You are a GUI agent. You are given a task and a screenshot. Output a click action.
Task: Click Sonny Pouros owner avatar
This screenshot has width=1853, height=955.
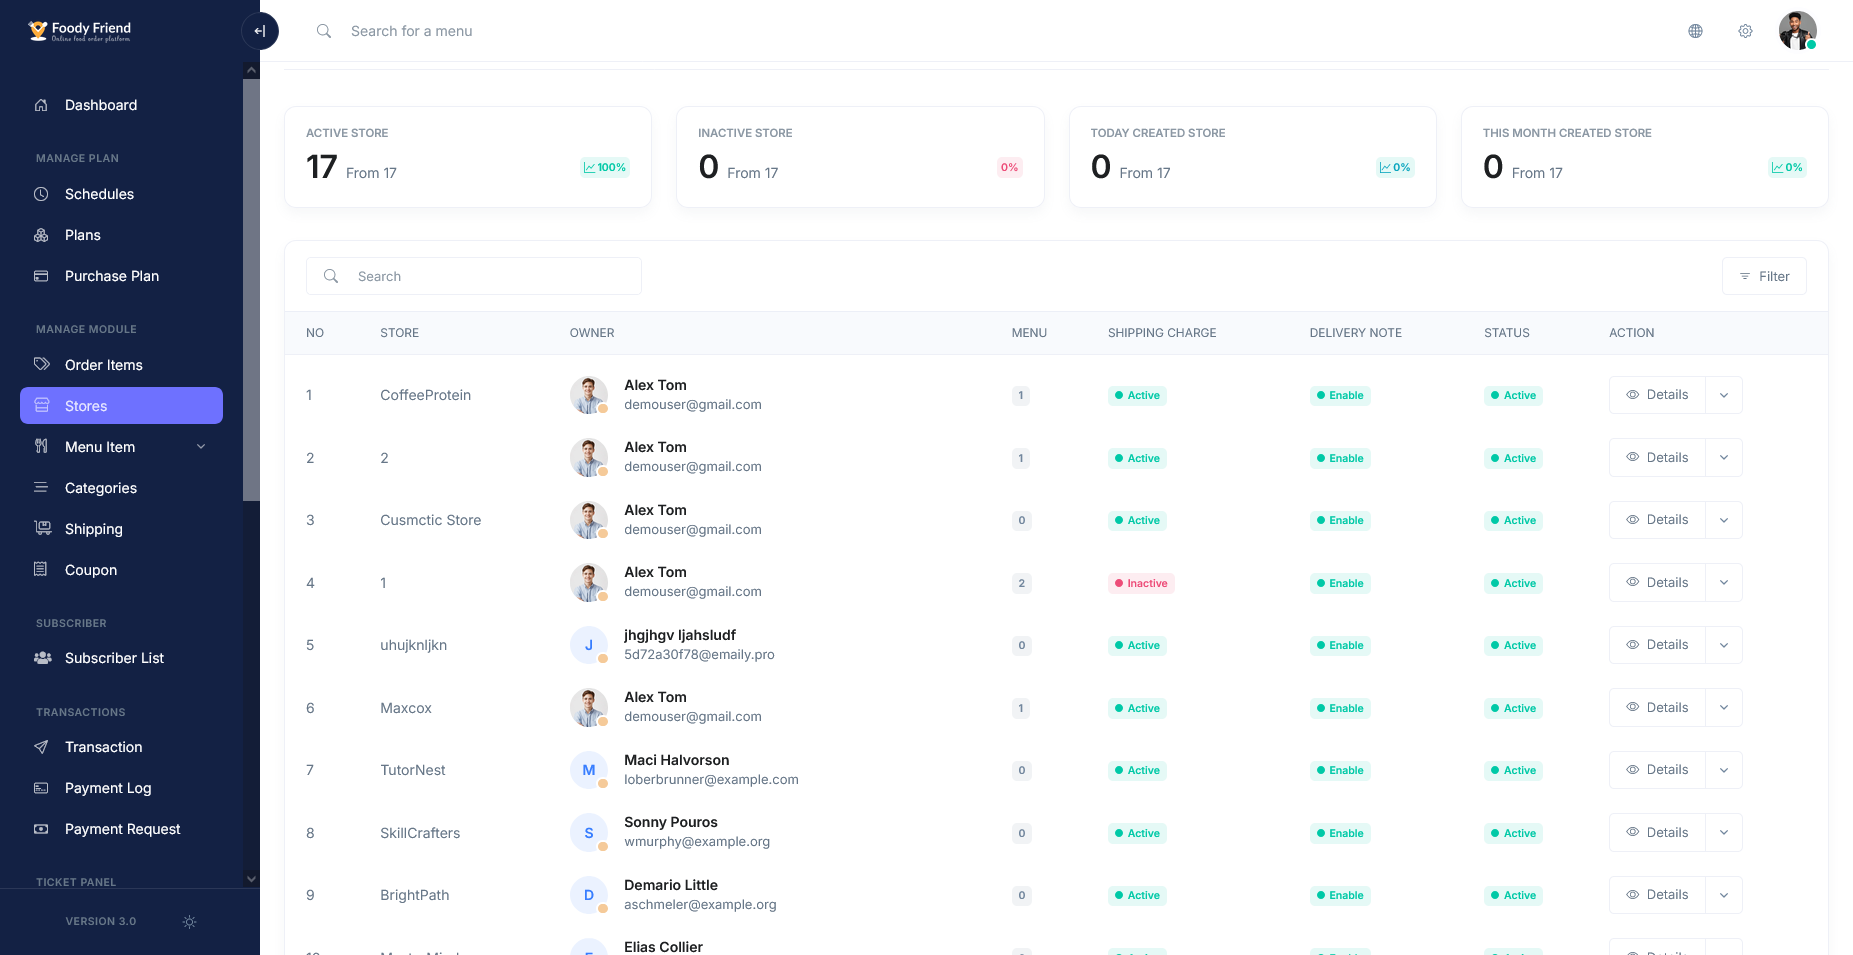(589, 833)
